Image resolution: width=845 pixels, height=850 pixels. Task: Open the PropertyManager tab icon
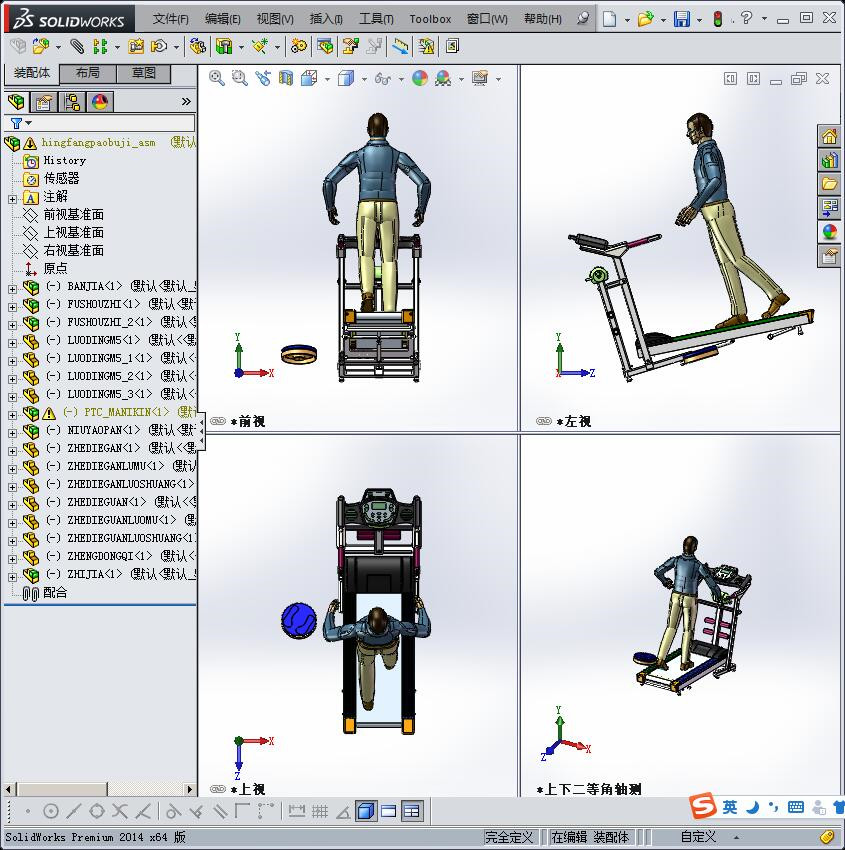click(43, 101)
